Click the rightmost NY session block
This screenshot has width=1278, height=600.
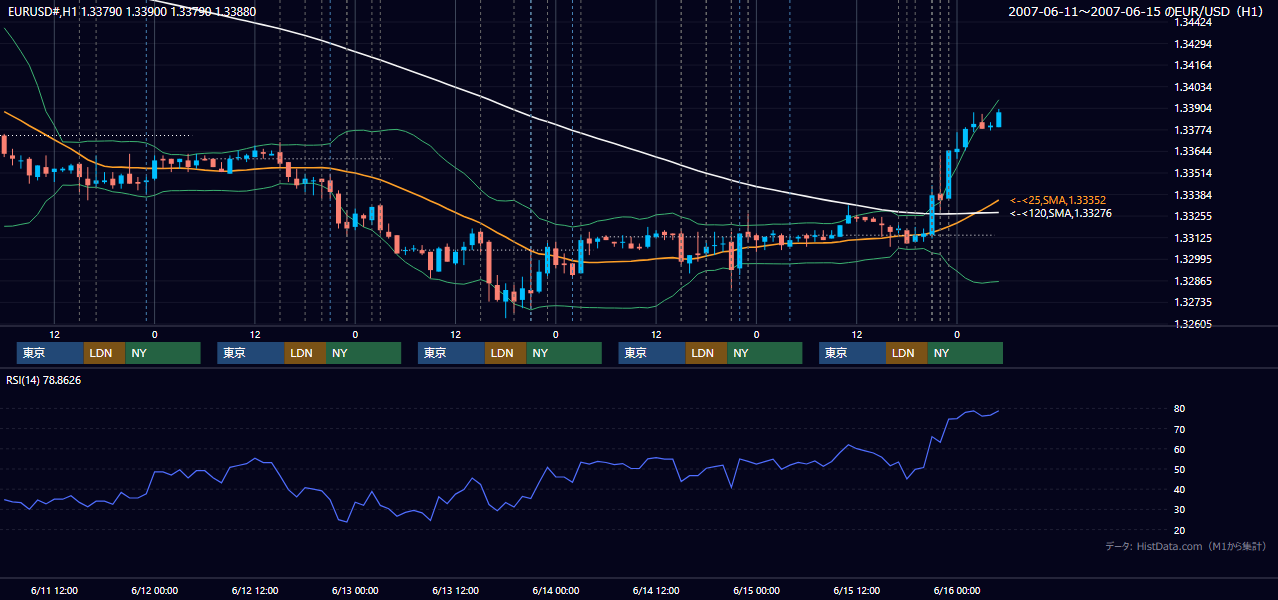964,353
